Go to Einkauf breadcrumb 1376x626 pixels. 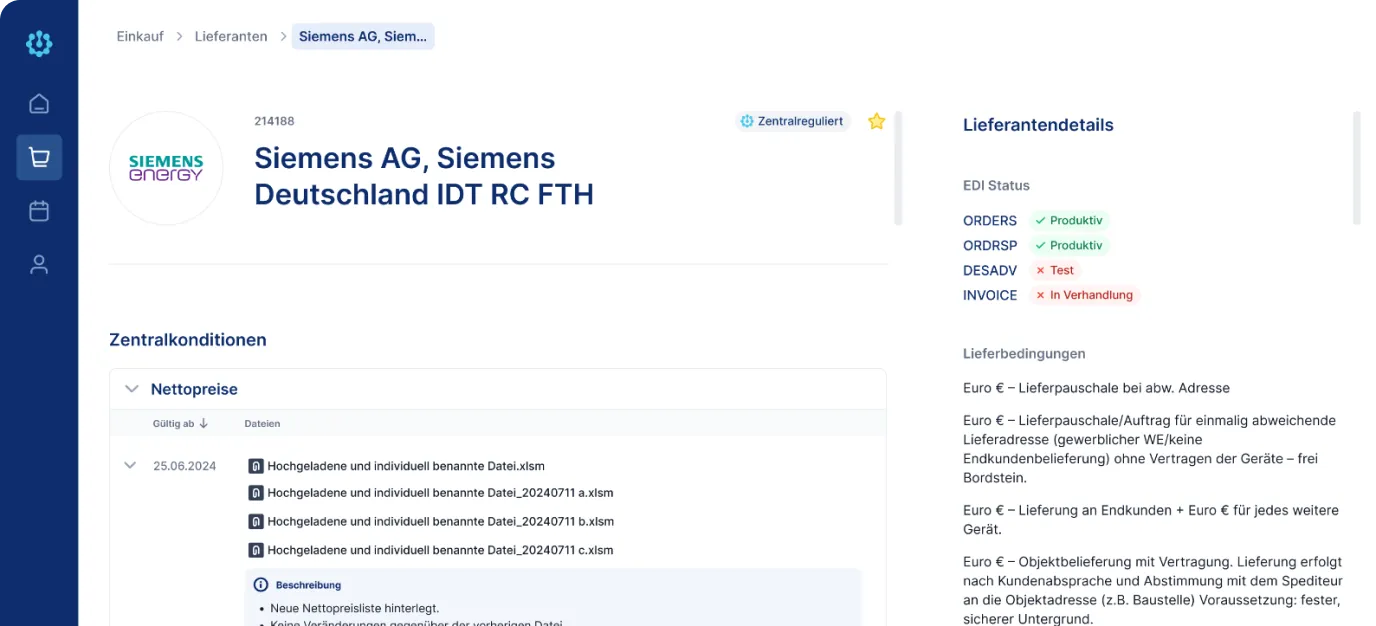(140, 36)
